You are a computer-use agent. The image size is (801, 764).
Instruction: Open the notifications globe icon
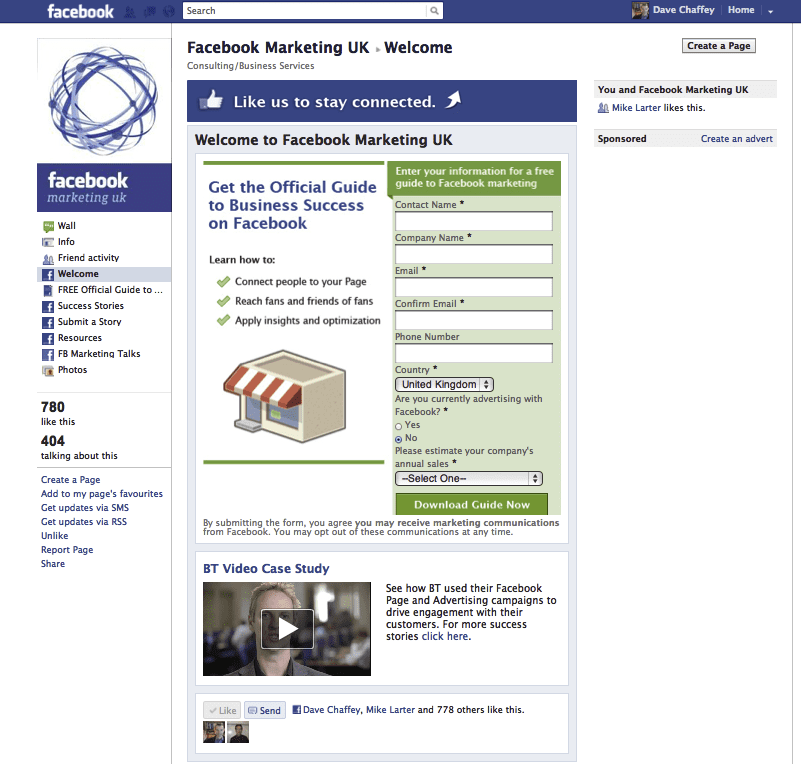click(169, 12)
